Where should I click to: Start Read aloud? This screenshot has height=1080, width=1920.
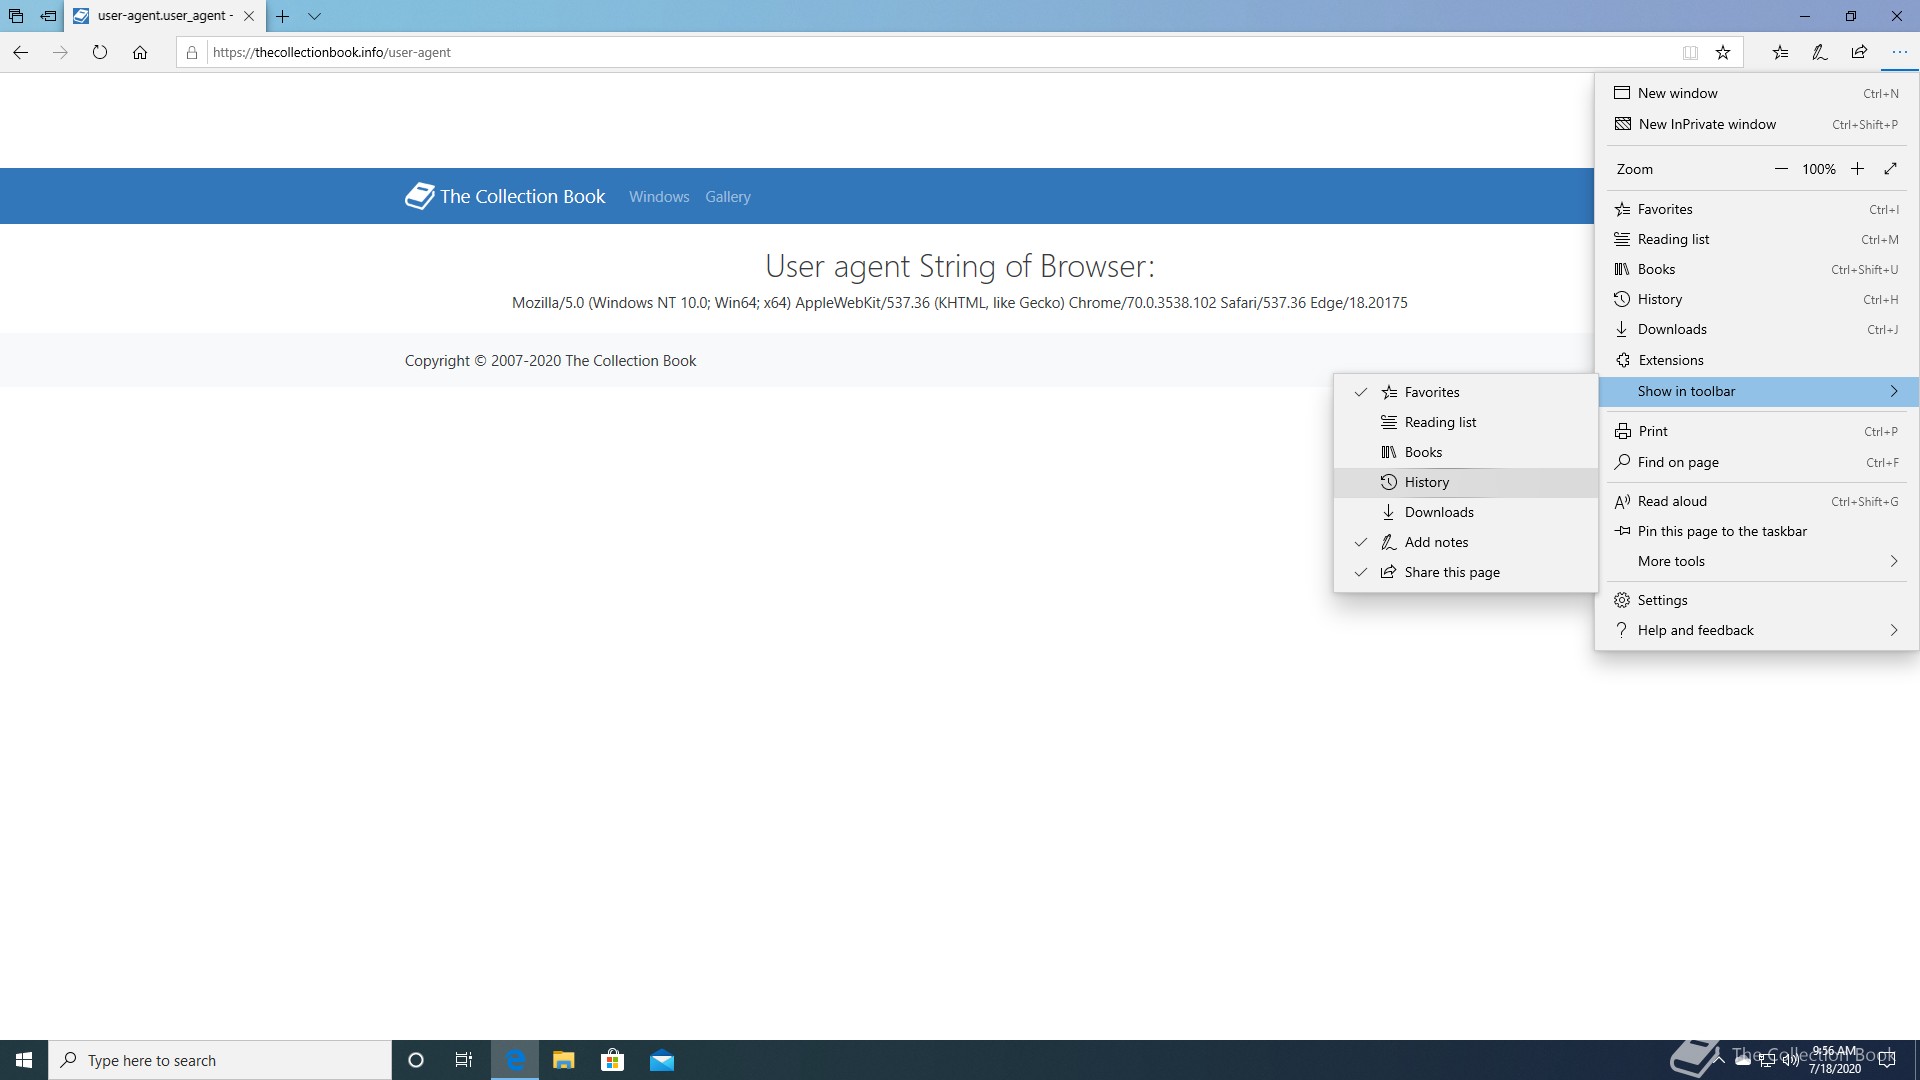(x=1757, y=501)
